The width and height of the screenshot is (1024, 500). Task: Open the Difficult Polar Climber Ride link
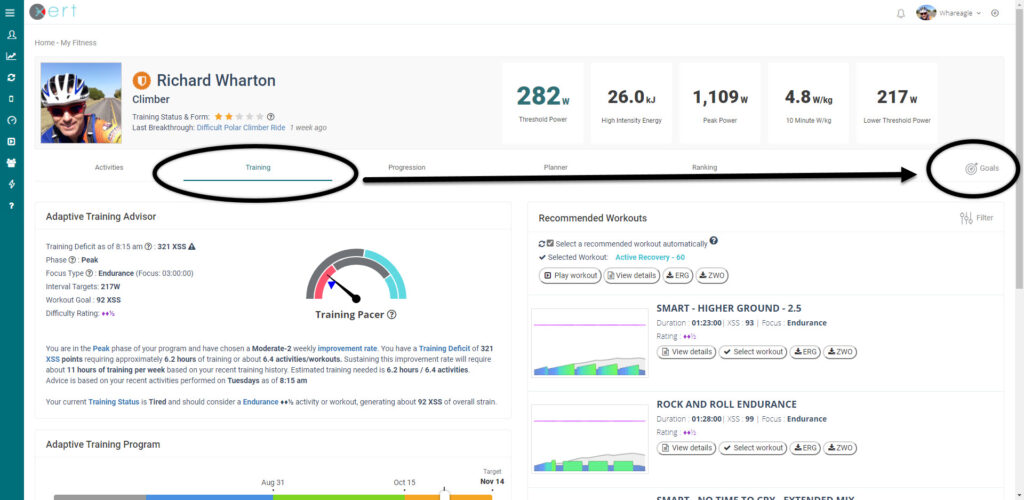[x=241, y=128]
